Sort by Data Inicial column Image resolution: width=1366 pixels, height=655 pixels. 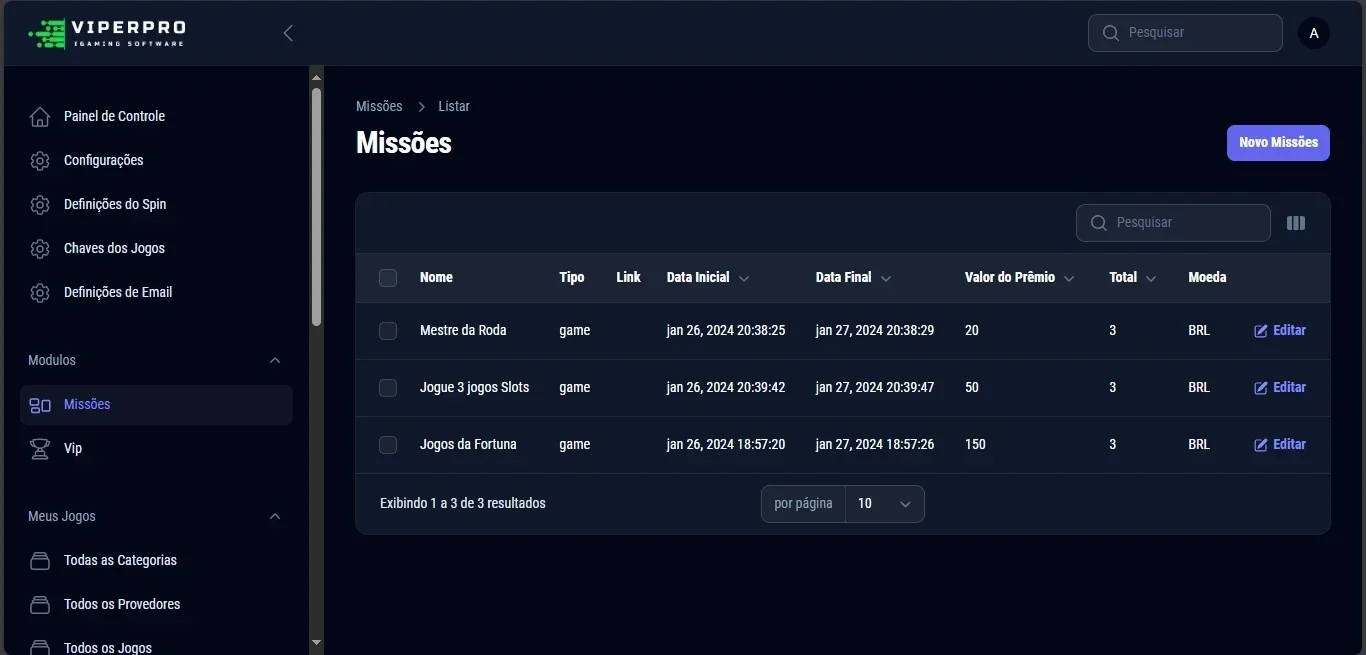pyautogui.click(x=708, y=278)
